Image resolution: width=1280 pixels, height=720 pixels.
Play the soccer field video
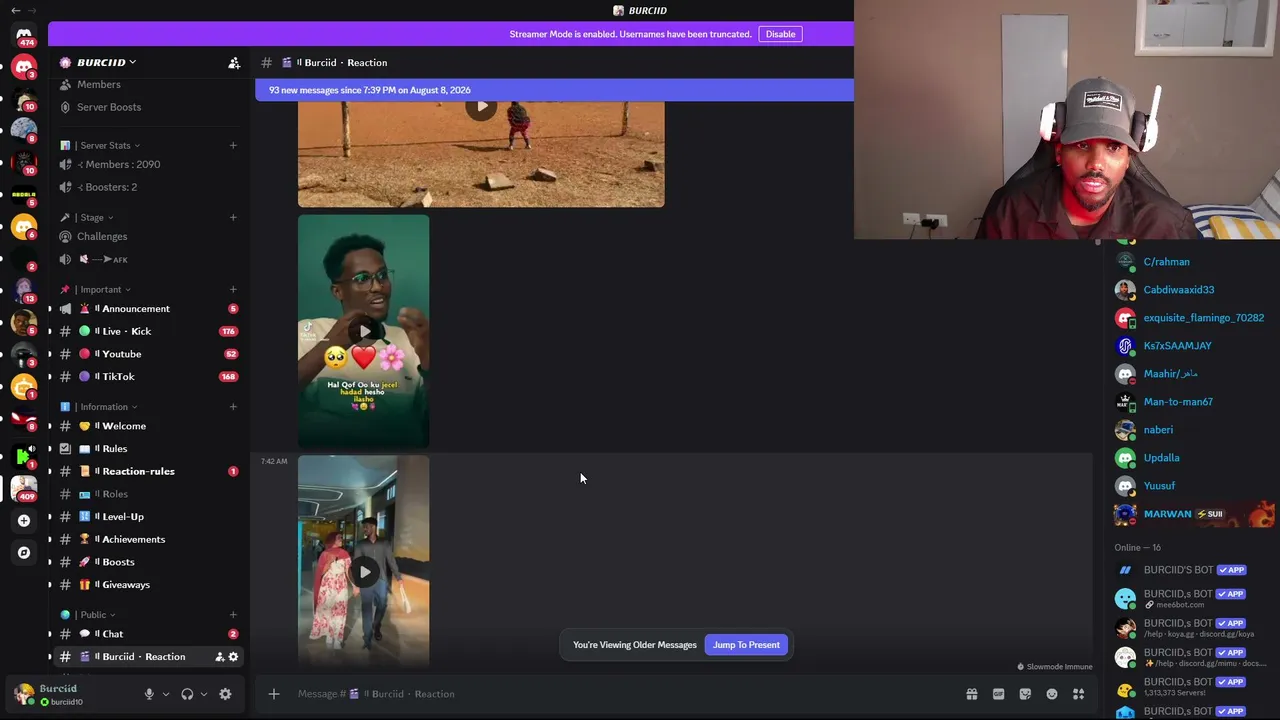click(481, 107)
